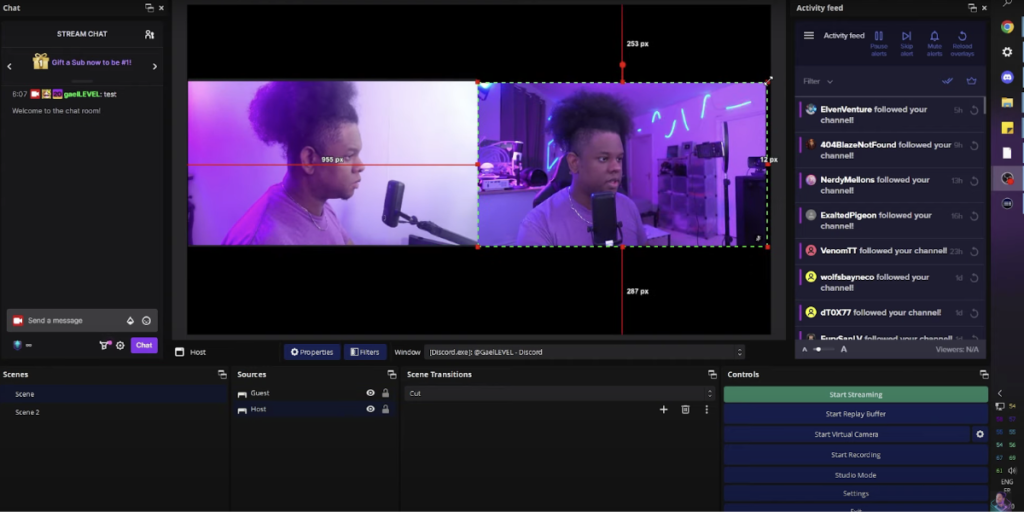Open Bits icon in chat message box
Viewport: 1024px width, 512px height.
click(x=130, y=321)
